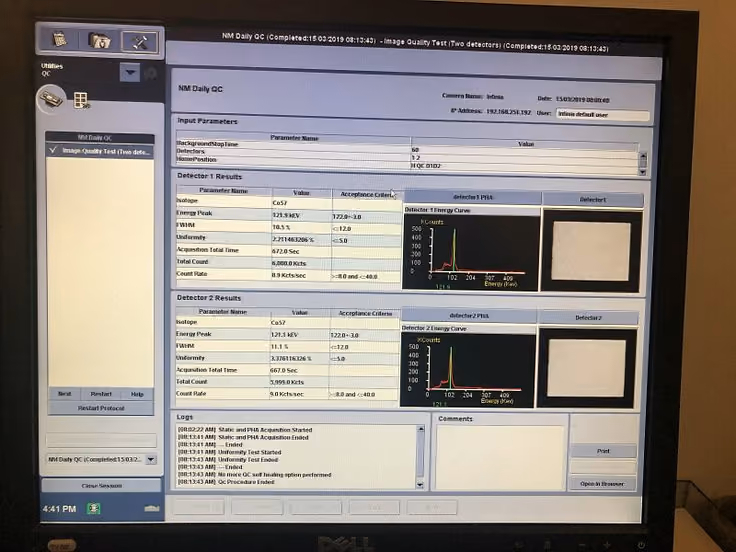The width and height of the screenshot is (736, 552).
Task: Click the Logs scrollbar down arrow
Action: (x=420, y=484)
